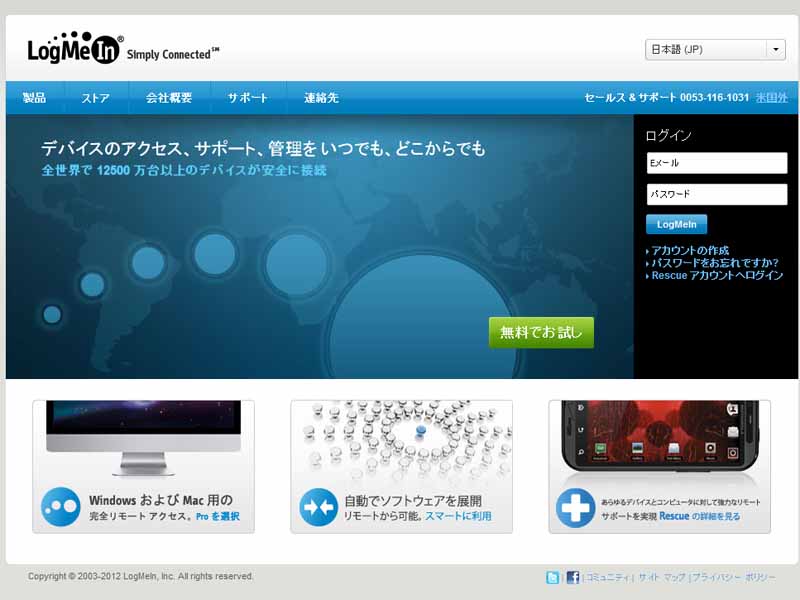Follow the アカウントの作成 link

point(690,251)
